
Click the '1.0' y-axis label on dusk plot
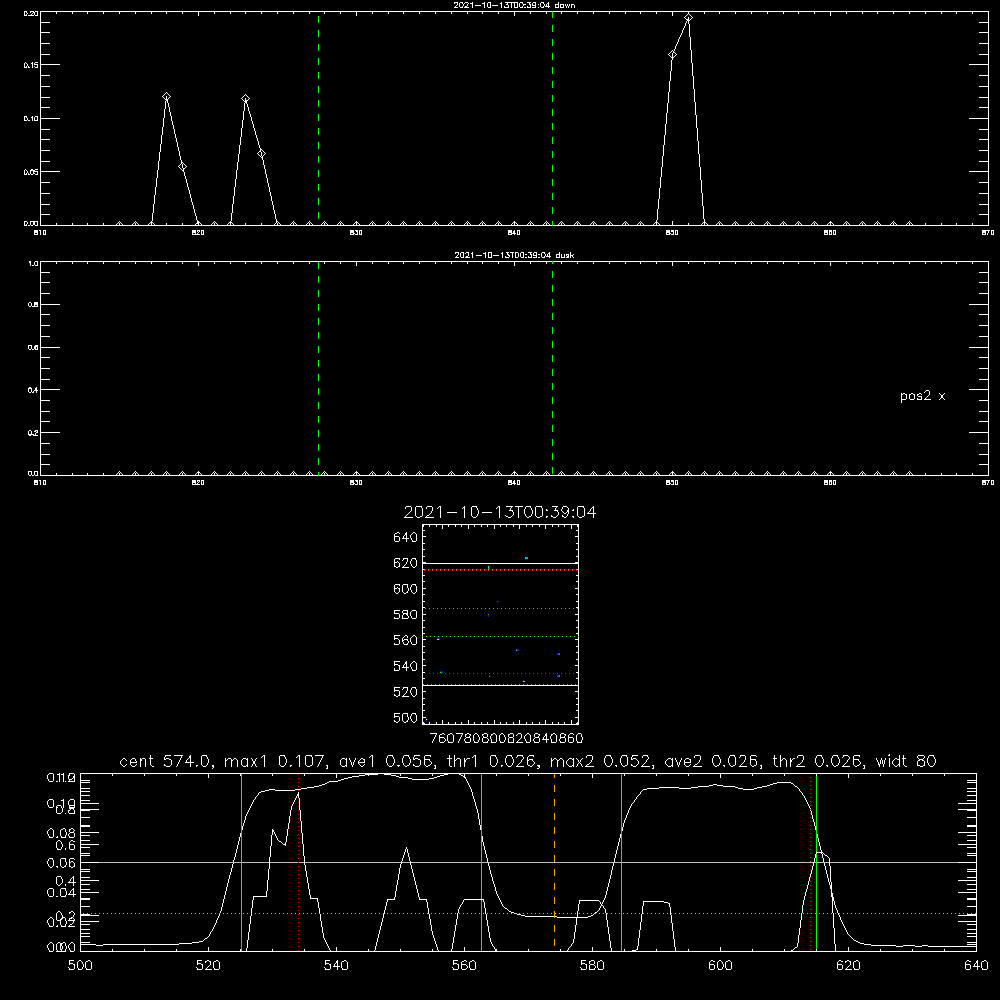coord(33,263)
